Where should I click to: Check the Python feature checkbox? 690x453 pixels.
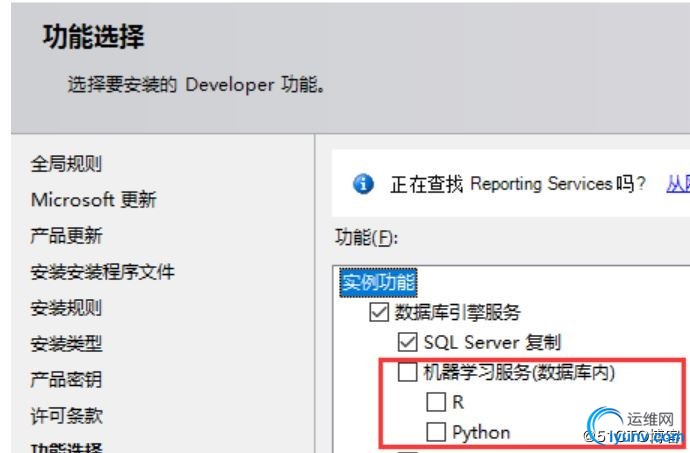pos(436,432)
